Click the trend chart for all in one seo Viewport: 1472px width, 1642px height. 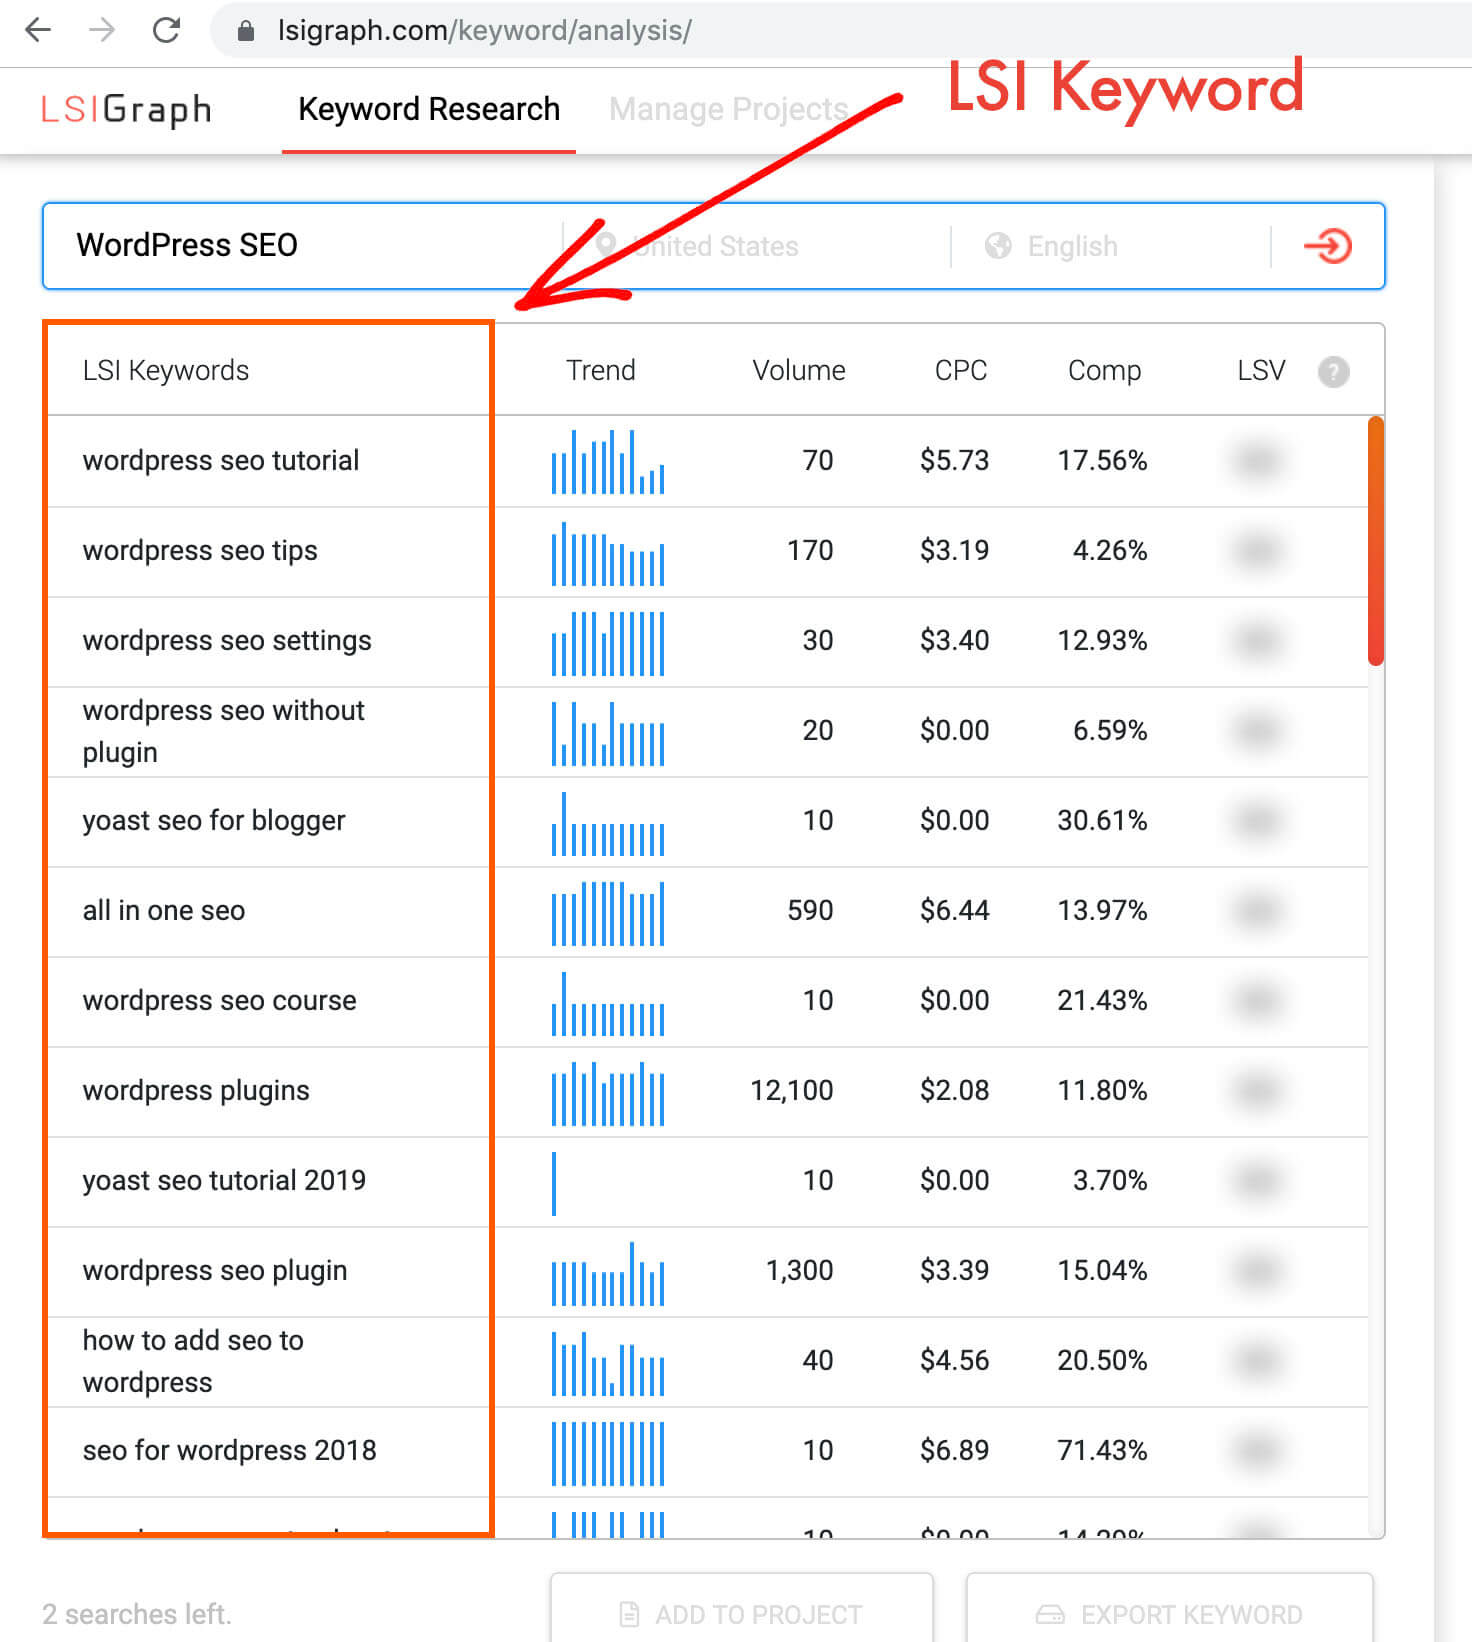(x=608, y=913)
